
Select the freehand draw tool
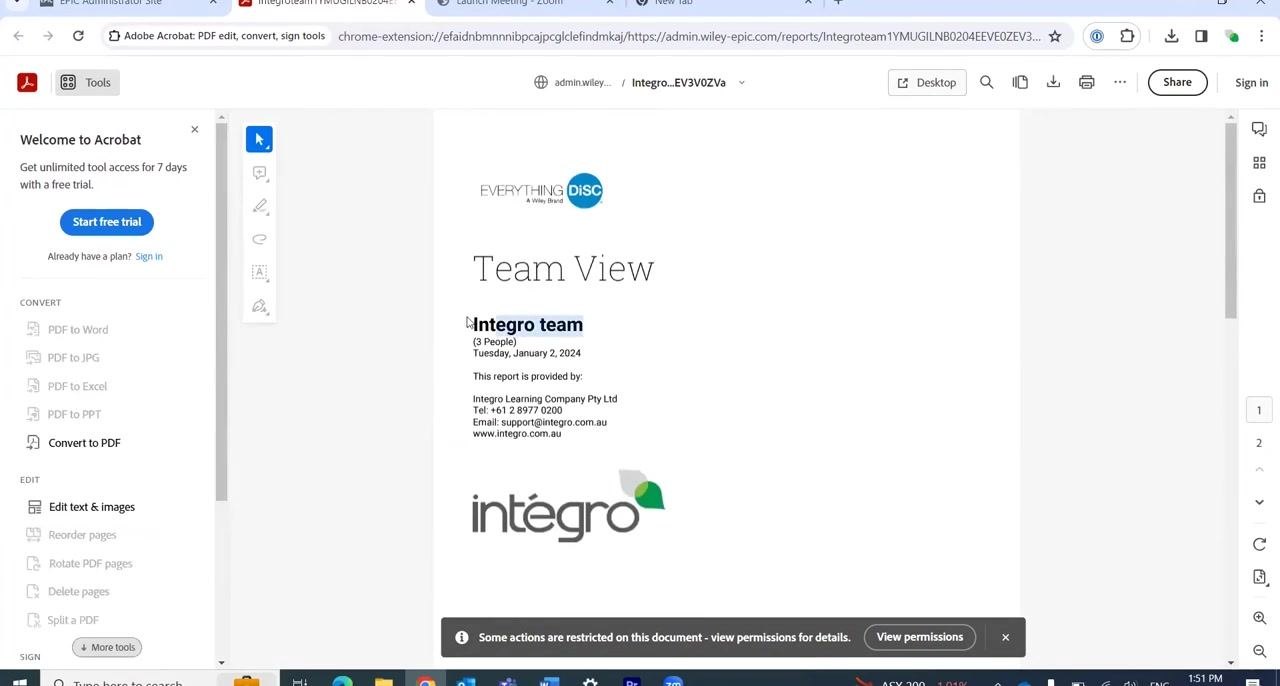click(x=259, y=239)
